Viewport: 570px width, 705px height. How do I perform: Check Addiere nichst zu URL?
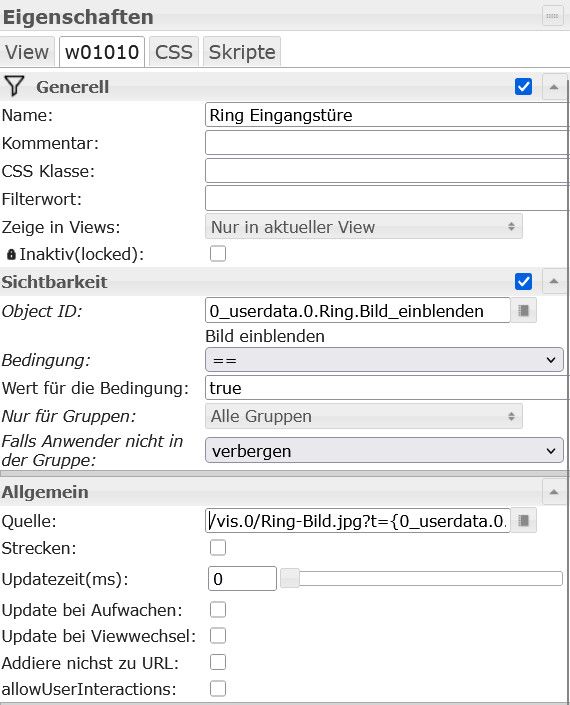point(218,662)
